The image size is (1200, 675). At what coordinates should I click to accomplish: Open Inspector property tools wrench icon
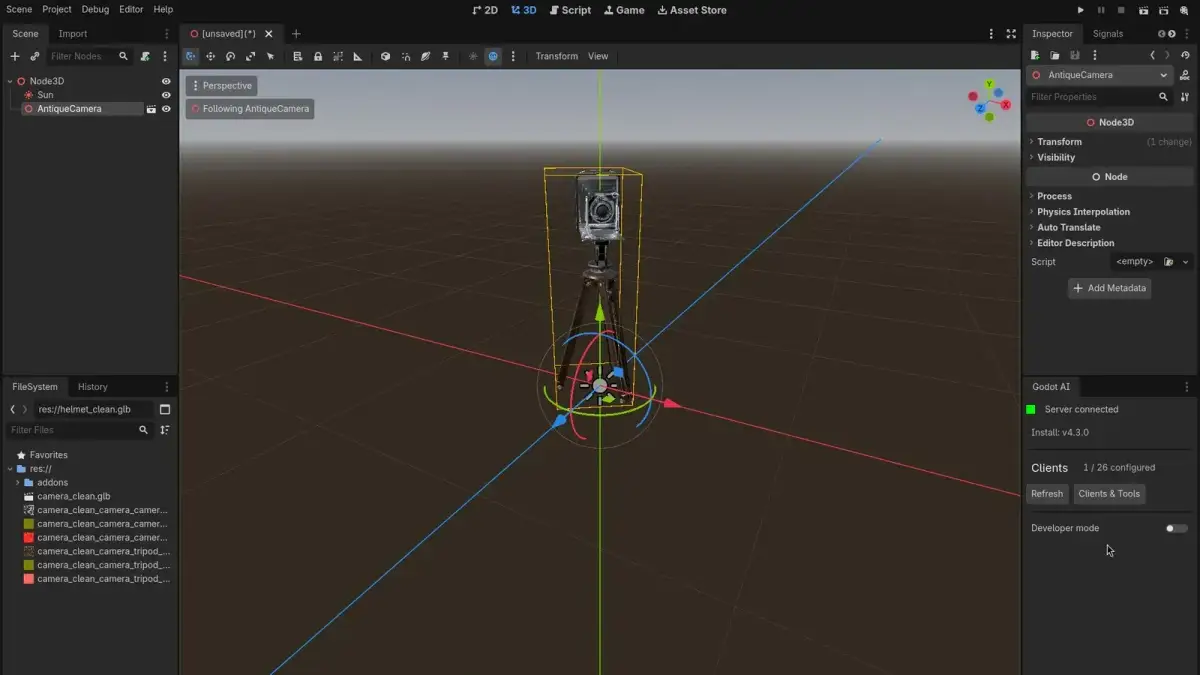pos(1185,97)
